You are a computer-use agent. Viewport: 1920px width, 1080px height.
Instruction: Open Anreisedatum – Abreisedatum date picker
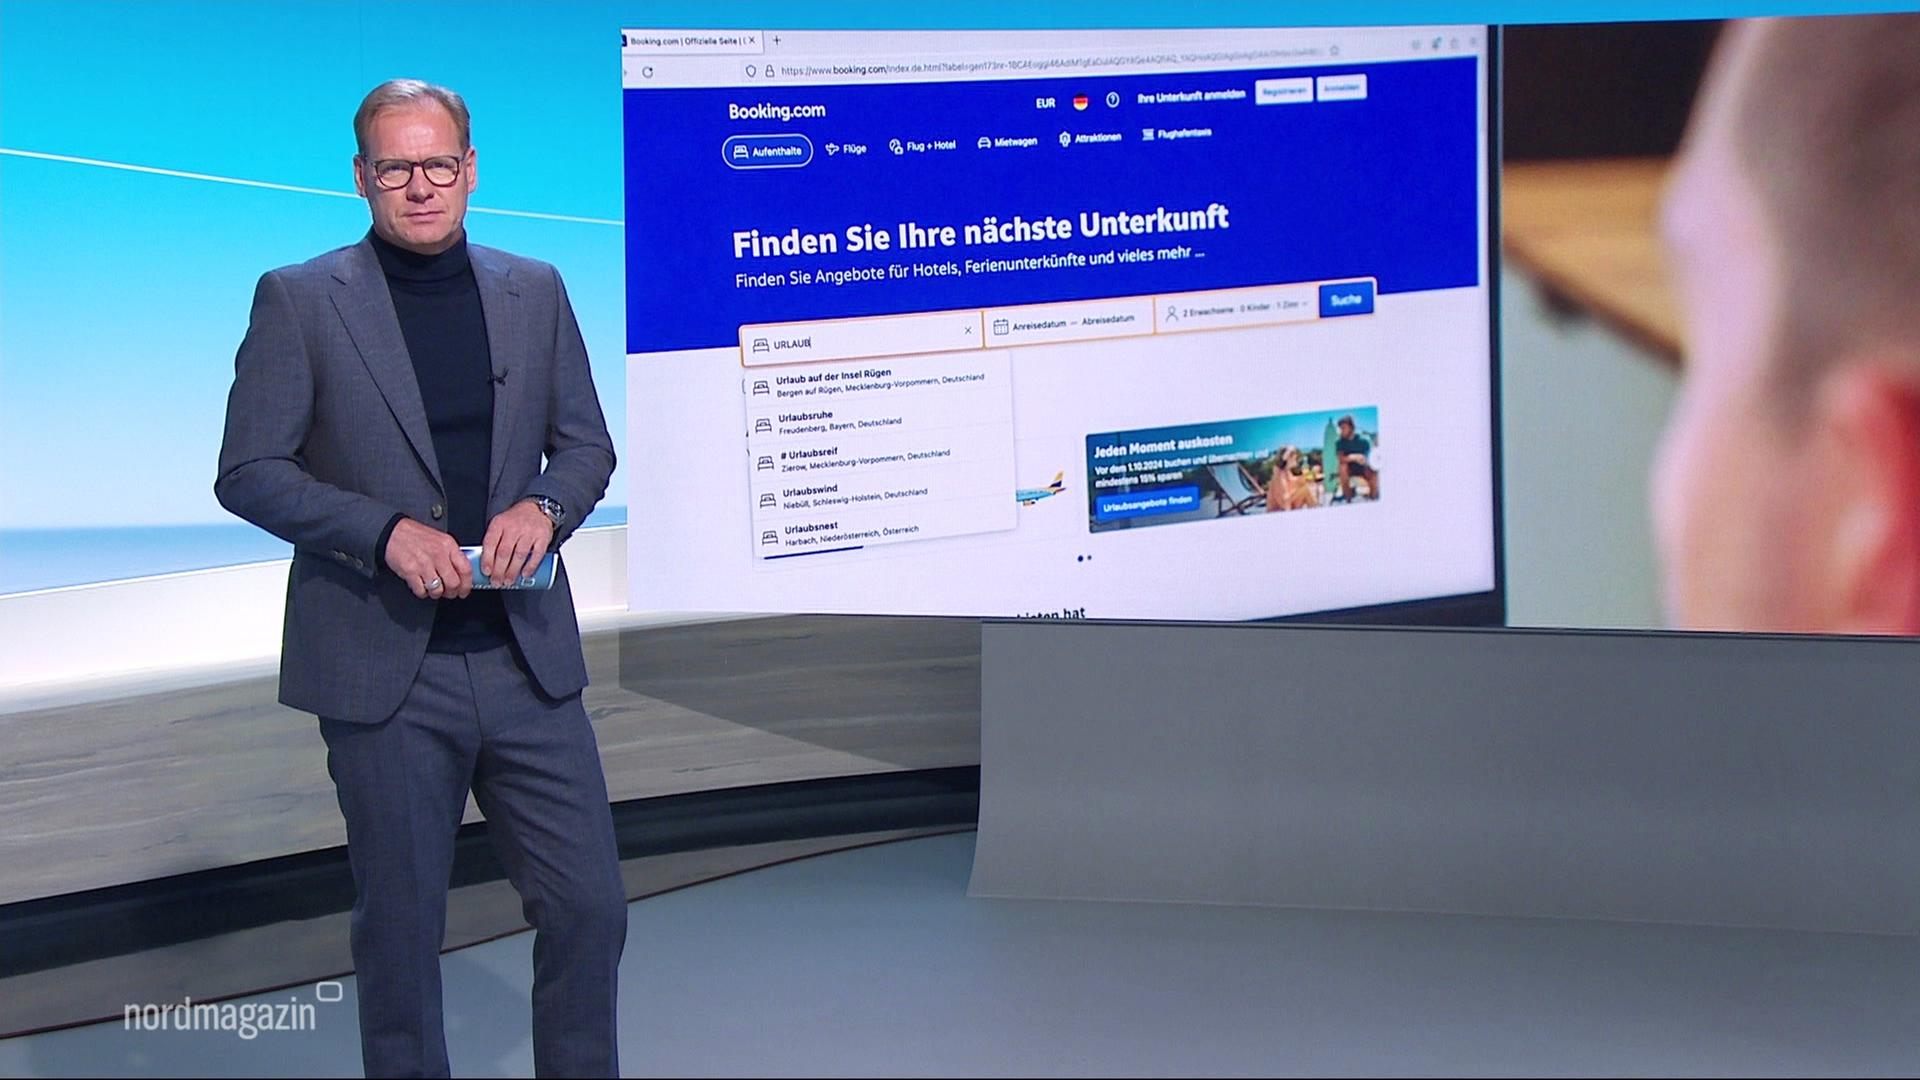point(1067,323)
